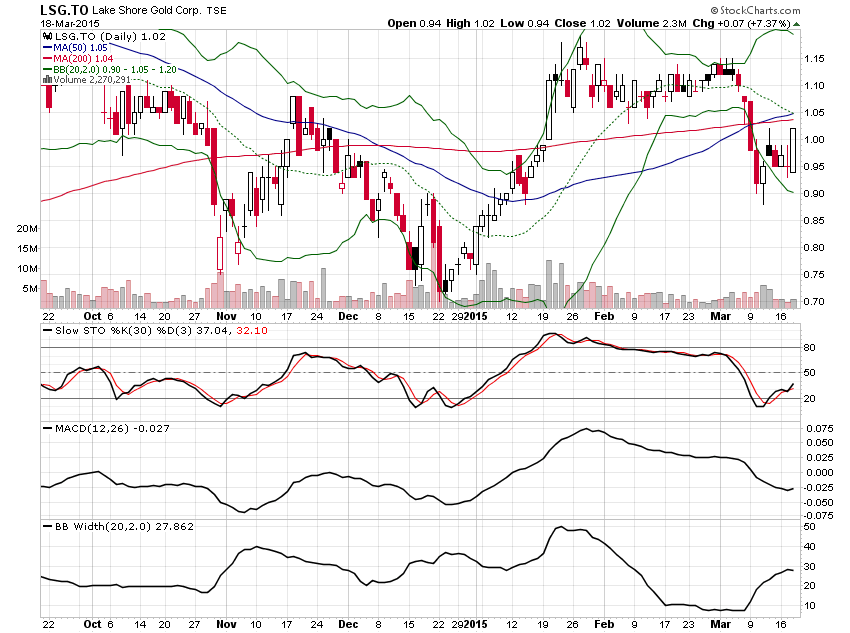Select the Close 1.02 value in the header
The image size is (850, 633).
(x=582, y=23)
